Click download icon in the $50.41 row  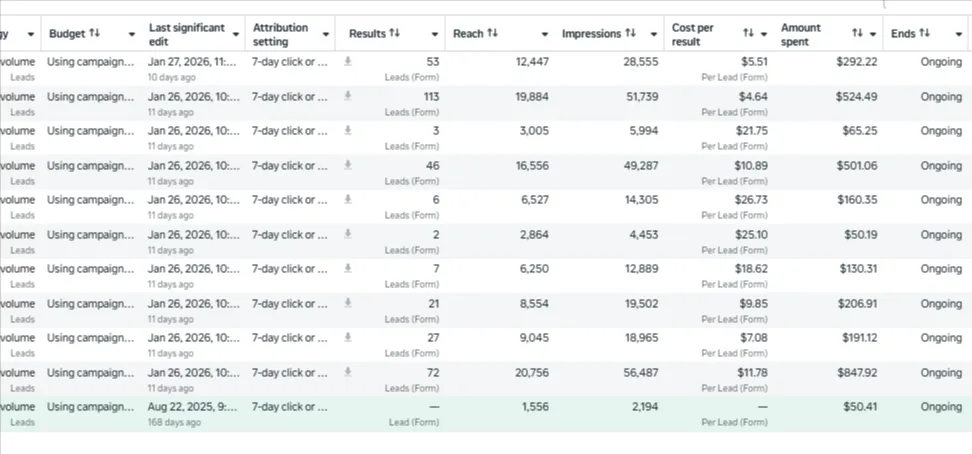pyautogui.click(x=348, y=407)
